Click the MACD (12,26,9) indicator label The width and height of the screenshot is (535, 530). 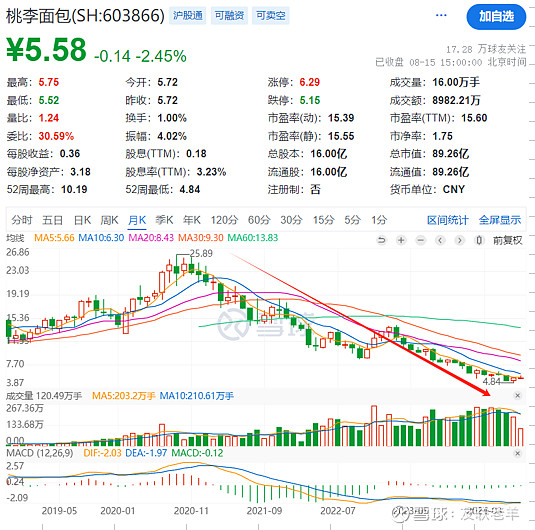click(40, 453)
